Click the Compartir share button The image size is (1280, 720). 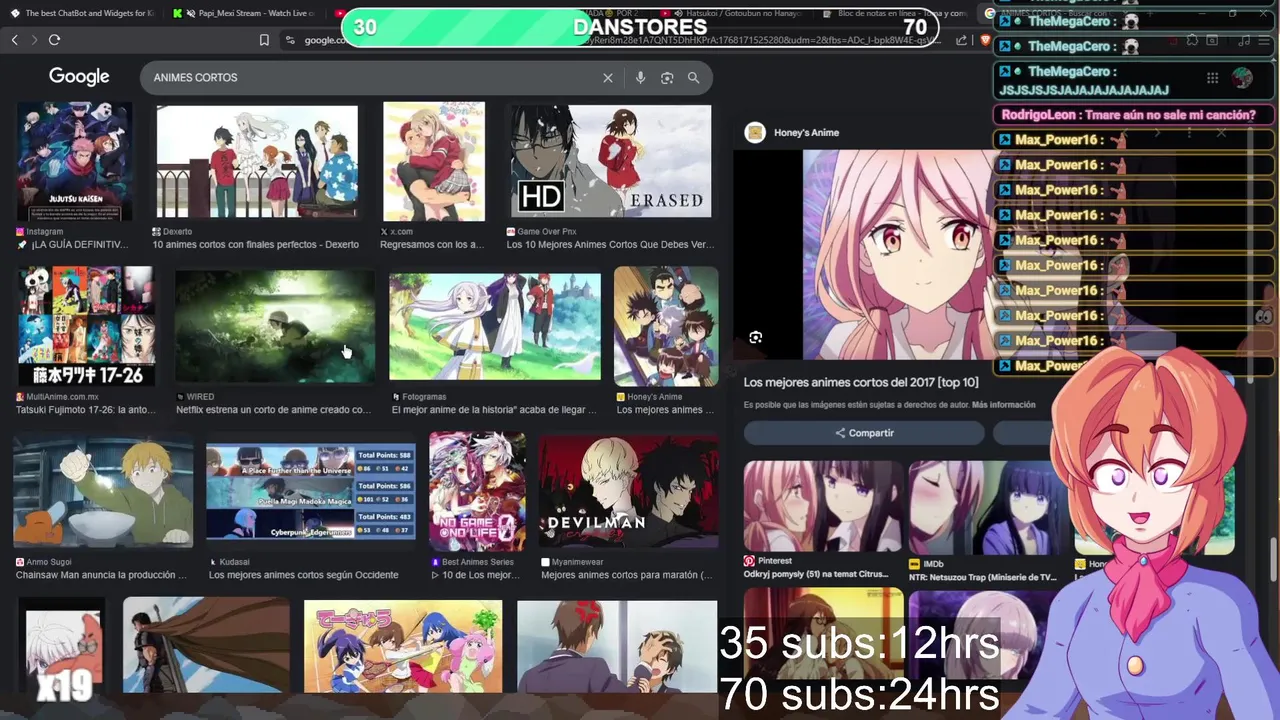(x=864, y=433)
